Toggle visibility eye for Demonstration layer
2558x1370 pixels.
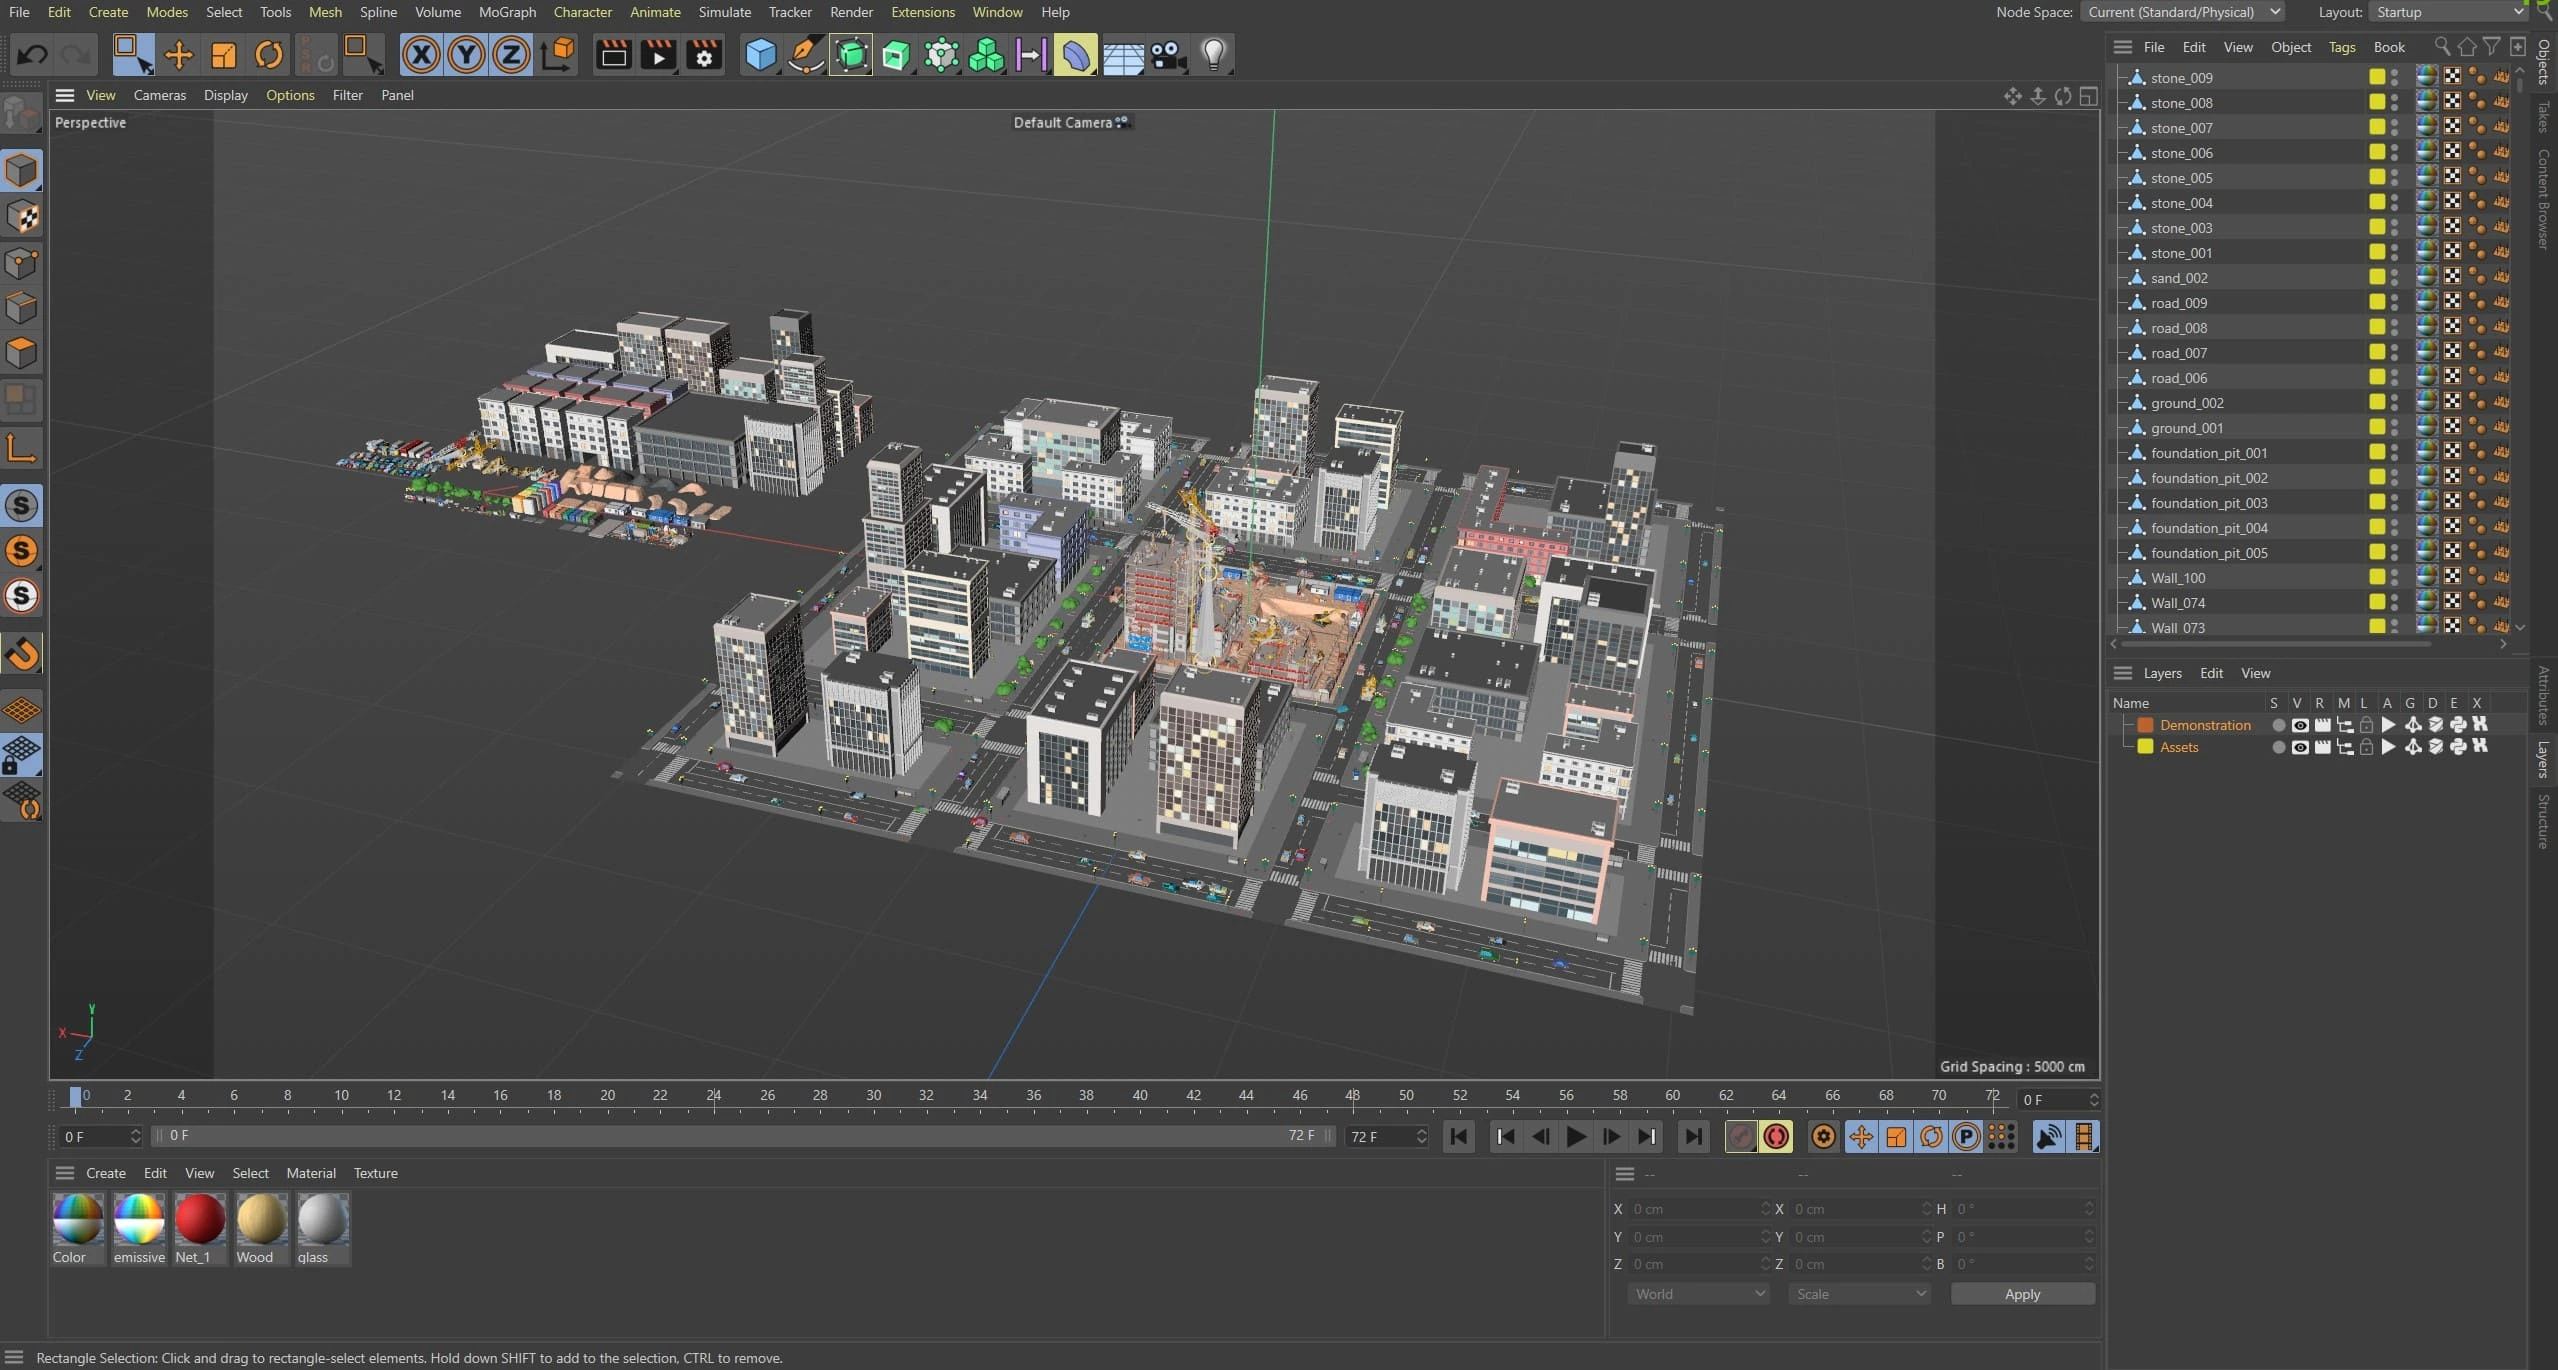2299,725
